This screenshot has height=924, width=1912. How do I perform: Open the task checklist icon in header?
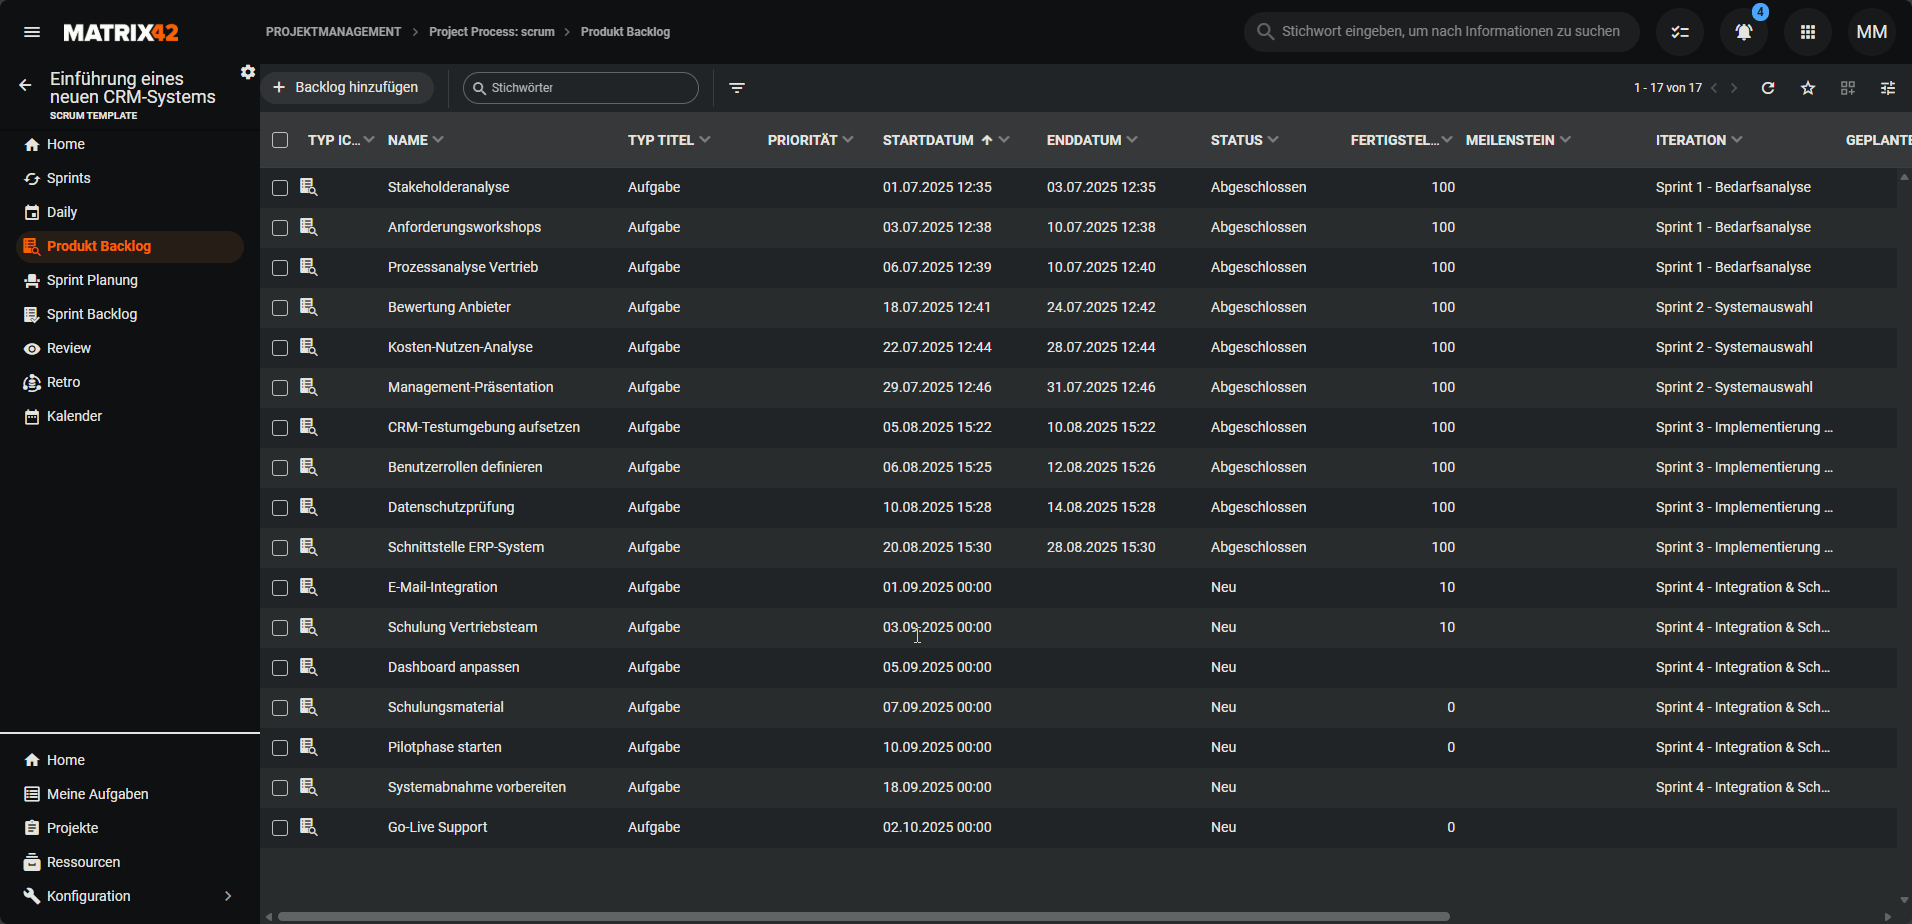pos(1680,32)
